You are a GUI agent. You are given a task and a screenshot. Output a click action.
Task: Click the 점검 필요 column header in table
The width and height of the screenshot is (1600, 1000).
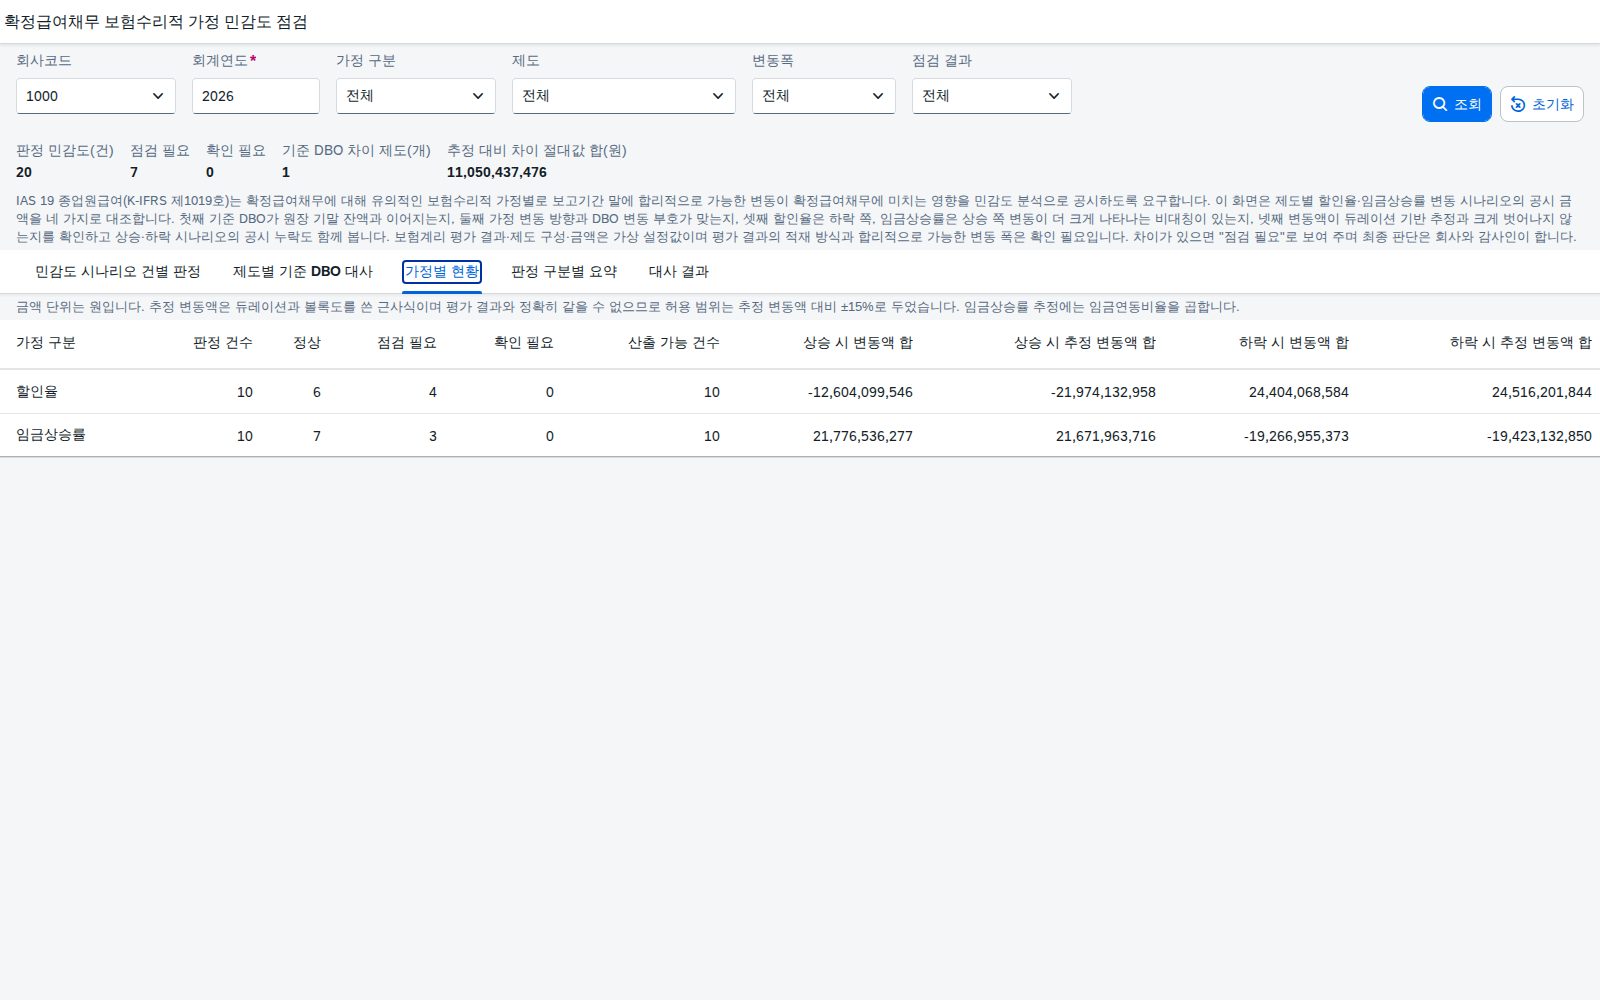point(407,343)
